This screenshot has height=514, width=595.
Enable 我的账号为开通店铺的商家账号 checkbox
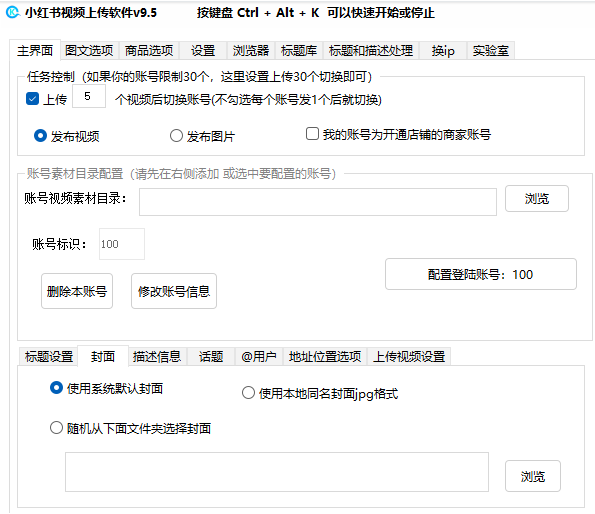click(312, 134)
